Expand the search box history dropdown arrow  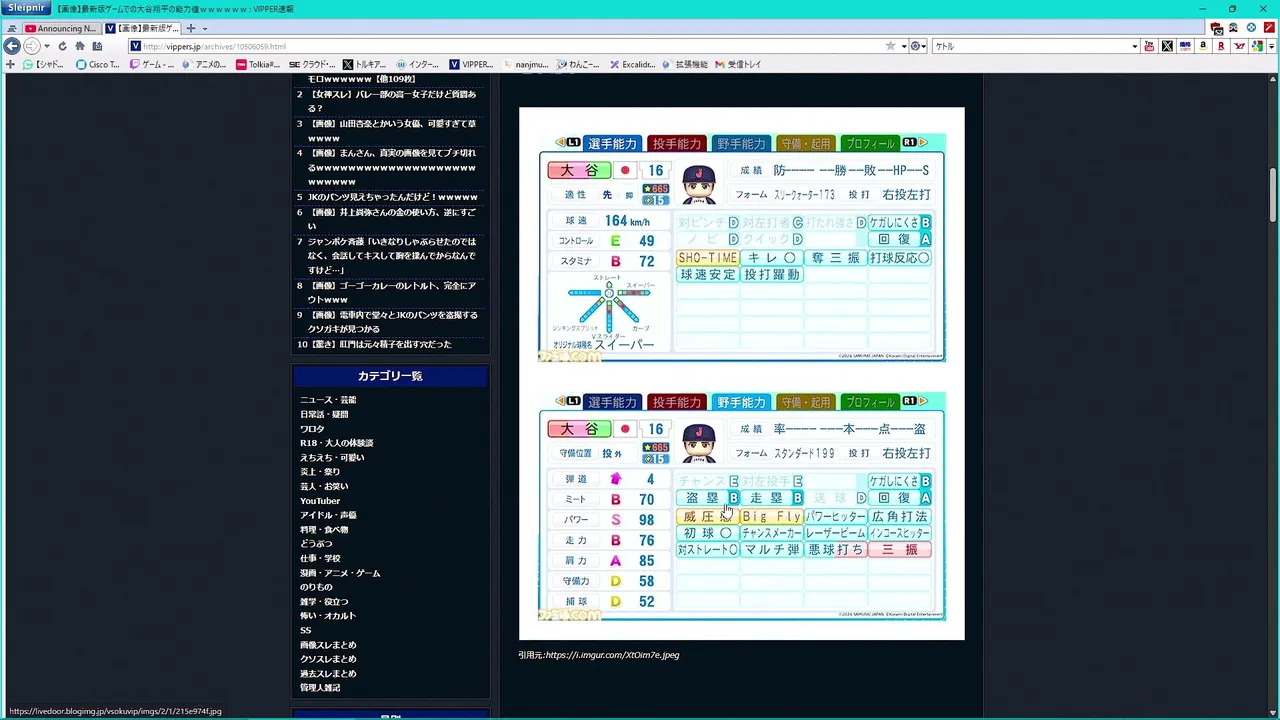tap(1135, 46)
